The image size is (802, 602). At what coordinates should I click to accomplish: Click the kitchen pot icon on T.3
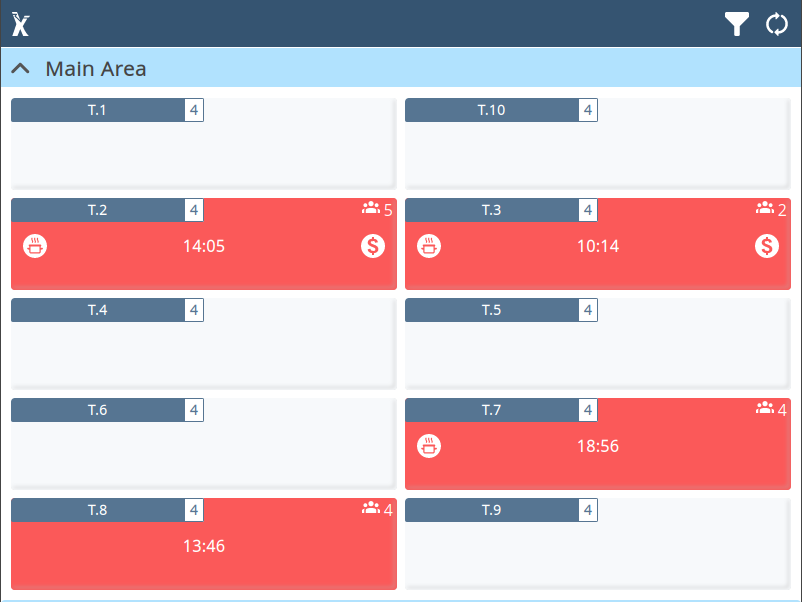429,246
